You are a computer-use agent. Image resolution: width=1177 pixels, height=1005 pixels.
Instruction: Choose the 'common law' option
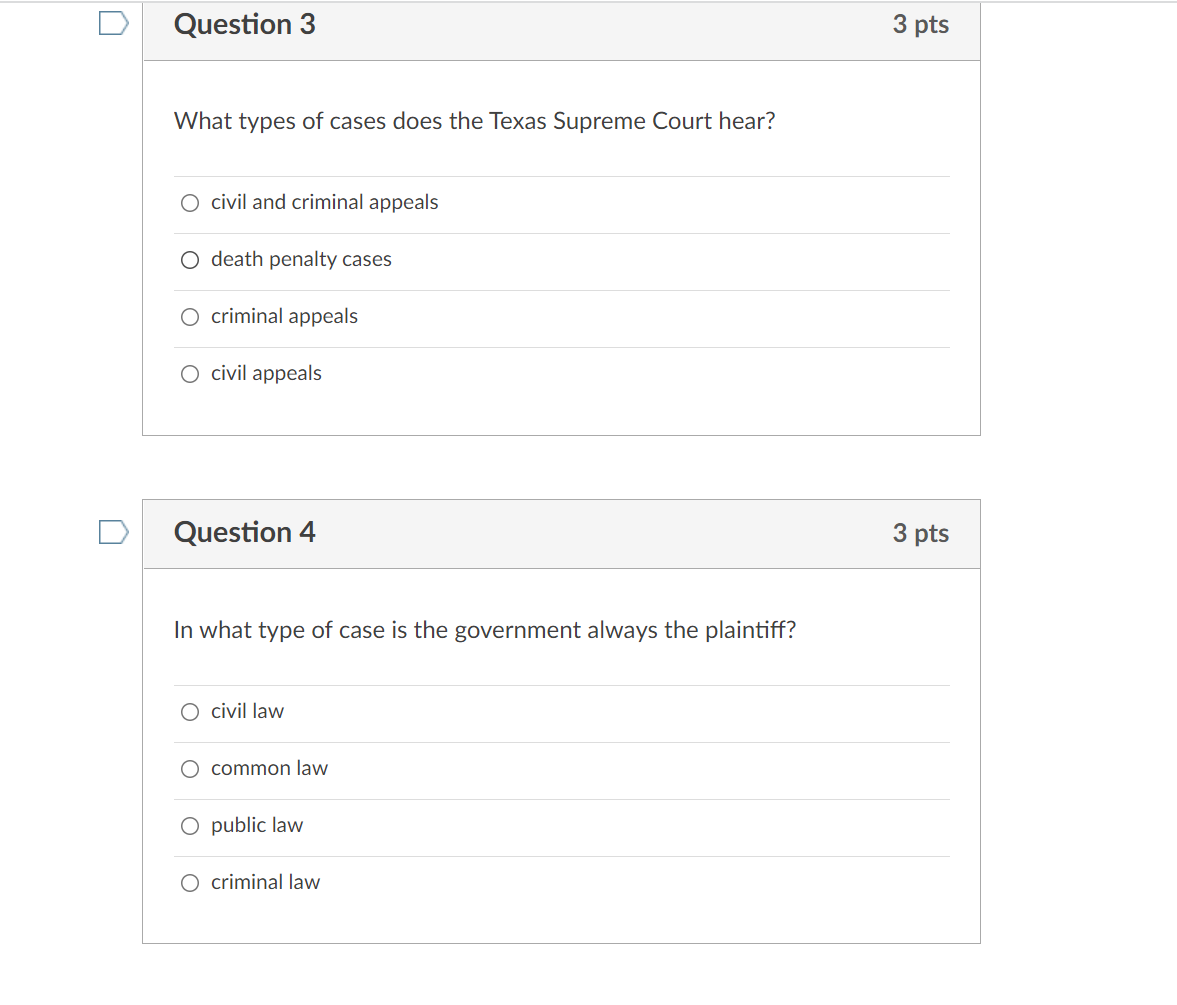tap(190, 769)
